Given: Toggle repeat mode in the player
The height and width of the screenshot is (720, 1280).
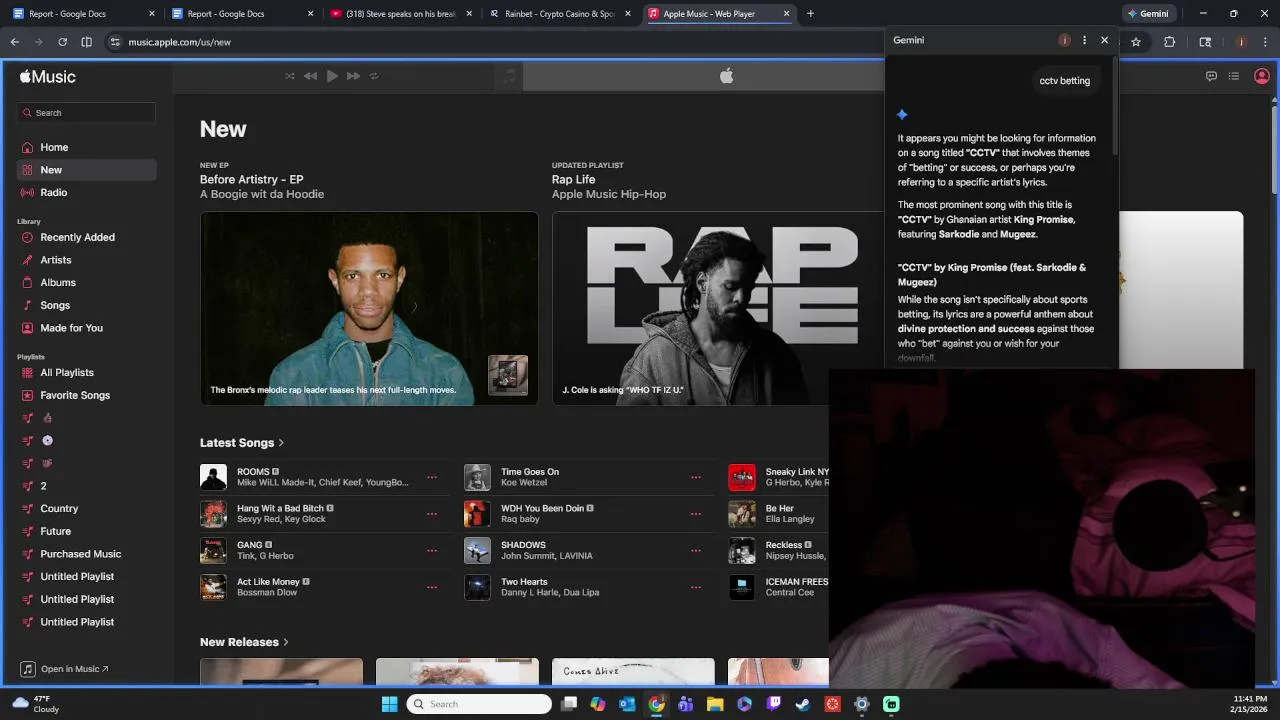Looking at the screenshot, I should click(374, 76).
